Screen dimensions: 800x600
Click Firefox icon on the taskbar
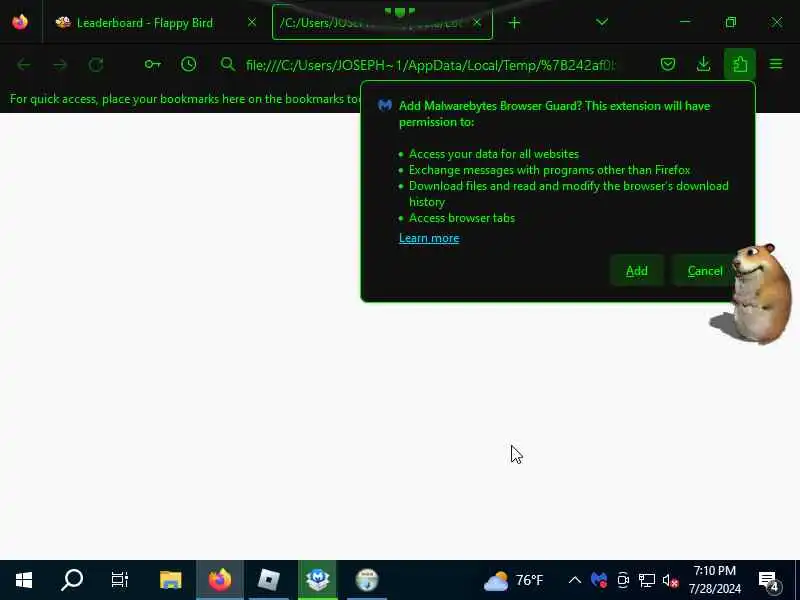220,580
